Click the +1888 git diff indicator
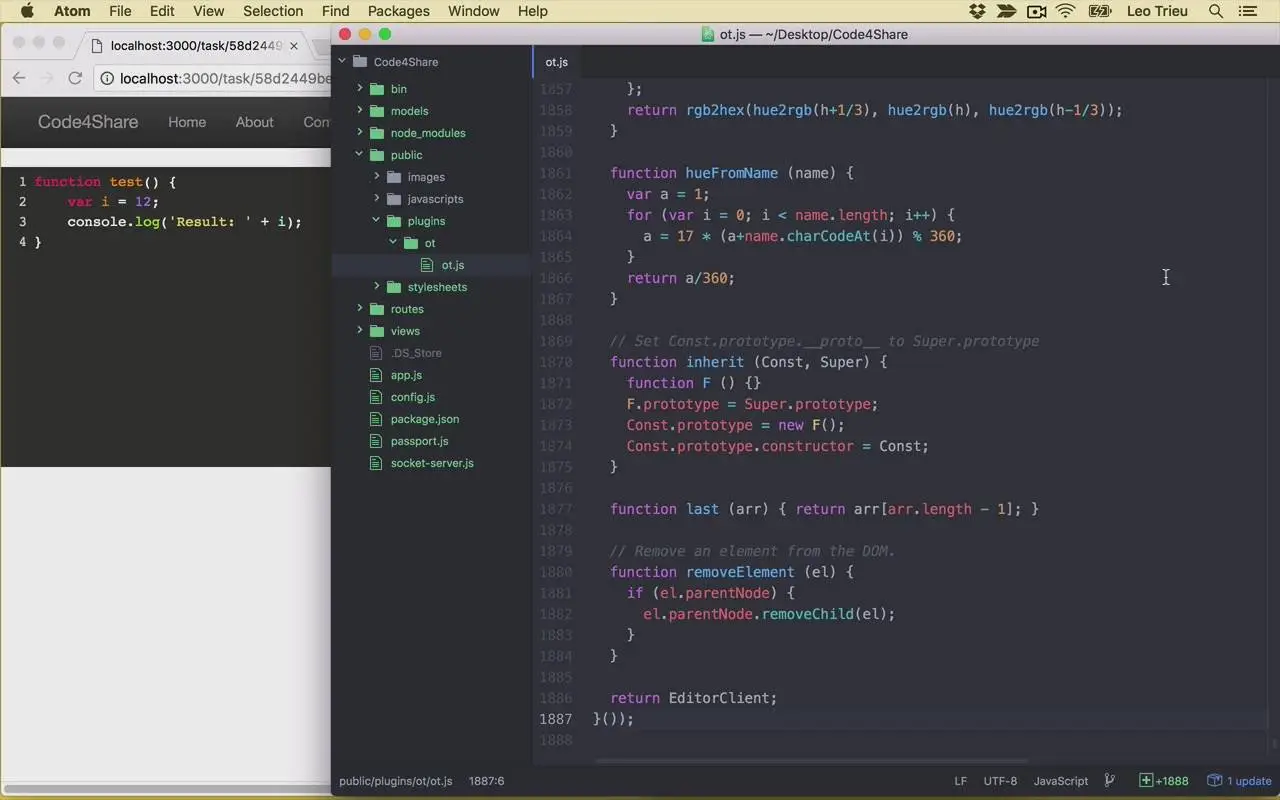Image resolution: width=1280 pixels, height=800 pixels. click(x=1164, y=781)
